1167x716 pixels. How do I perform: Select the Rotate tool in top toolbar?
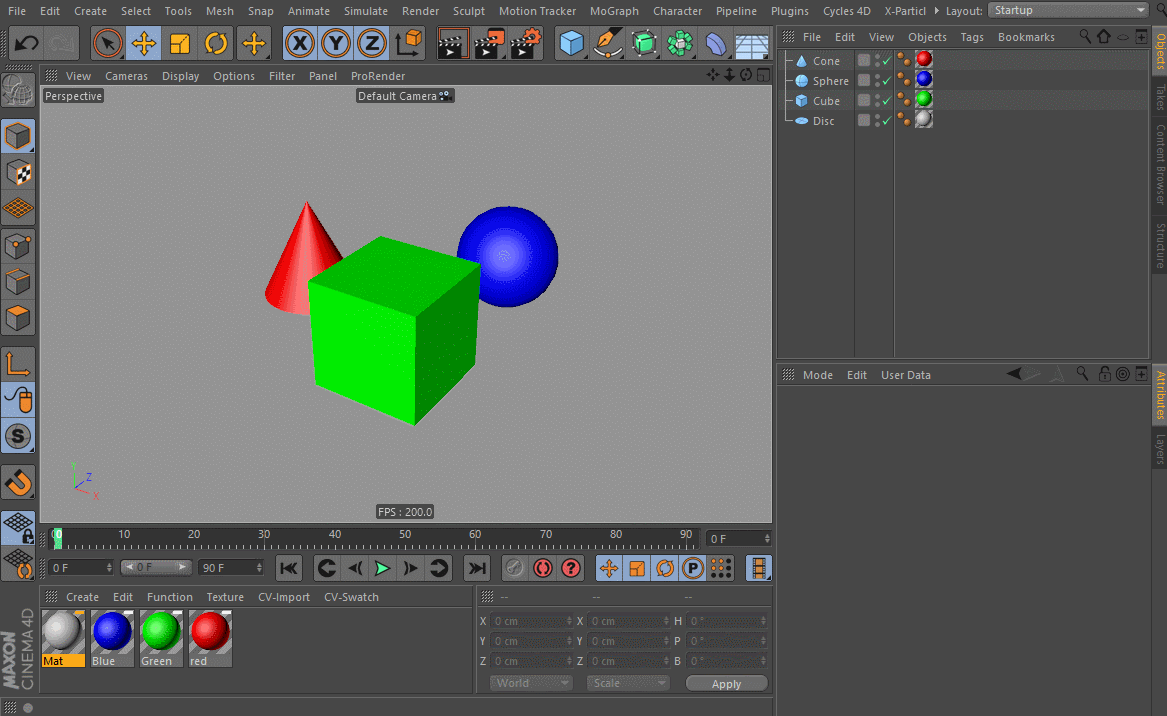(x=216, y=44)
